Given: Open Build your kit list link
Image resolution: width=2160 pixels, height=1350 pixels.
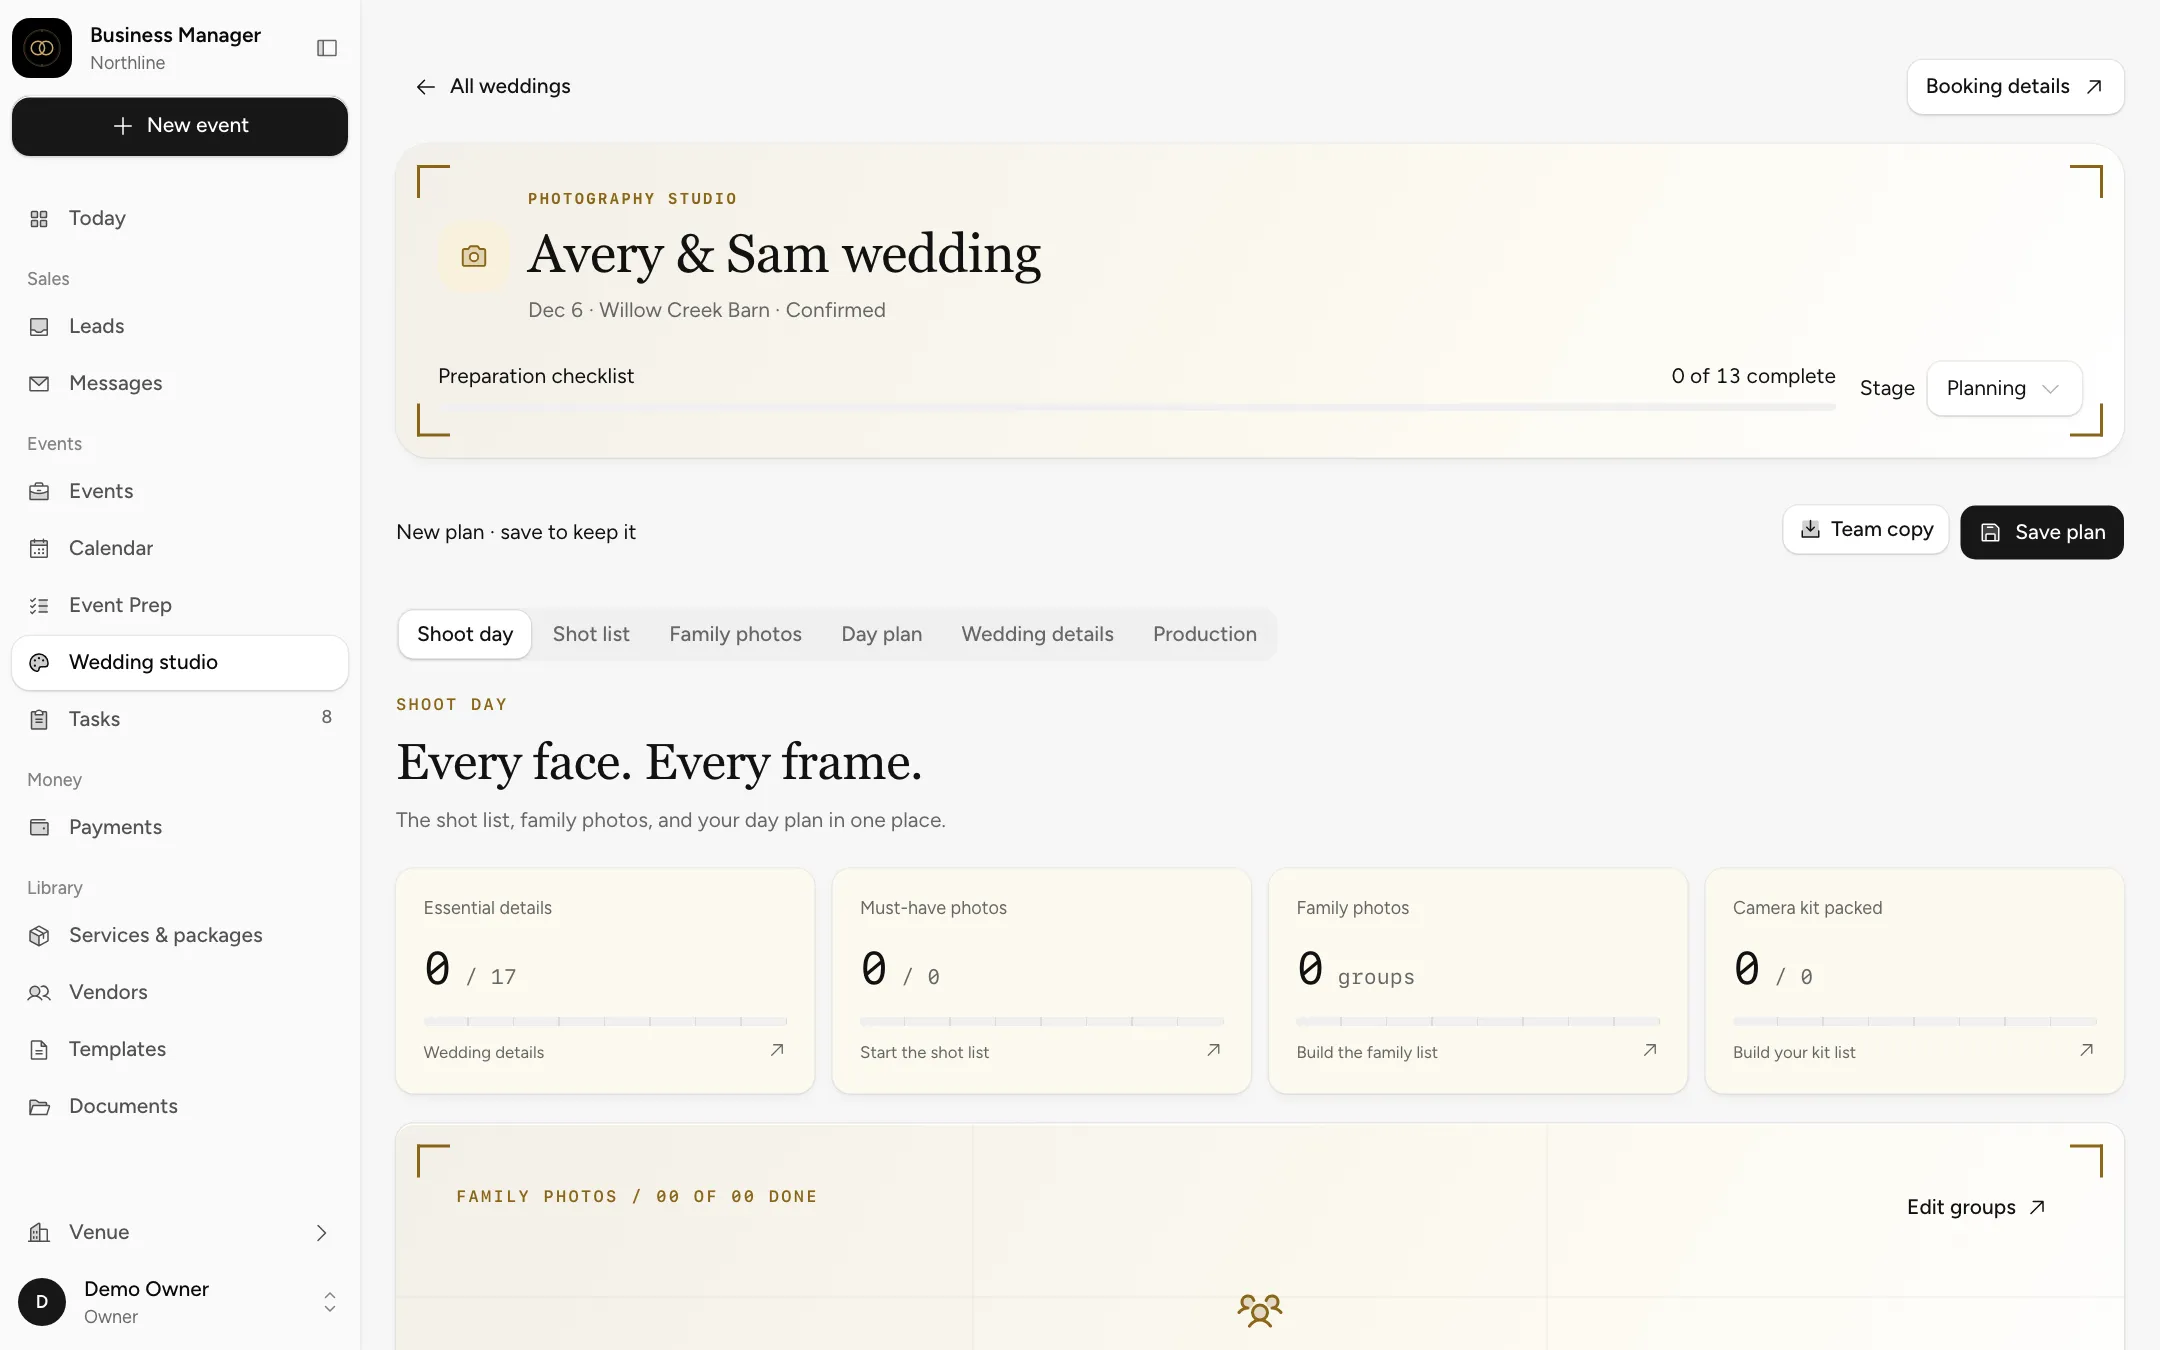Looking at the screenshot, I should coord(1914,1051).
